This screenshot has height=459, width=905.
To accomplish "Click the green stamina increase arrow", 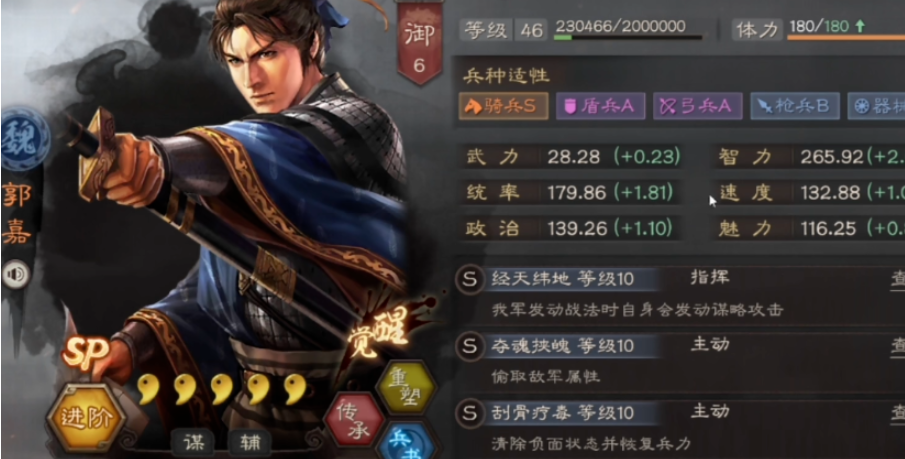I will [x=860, y=26].
